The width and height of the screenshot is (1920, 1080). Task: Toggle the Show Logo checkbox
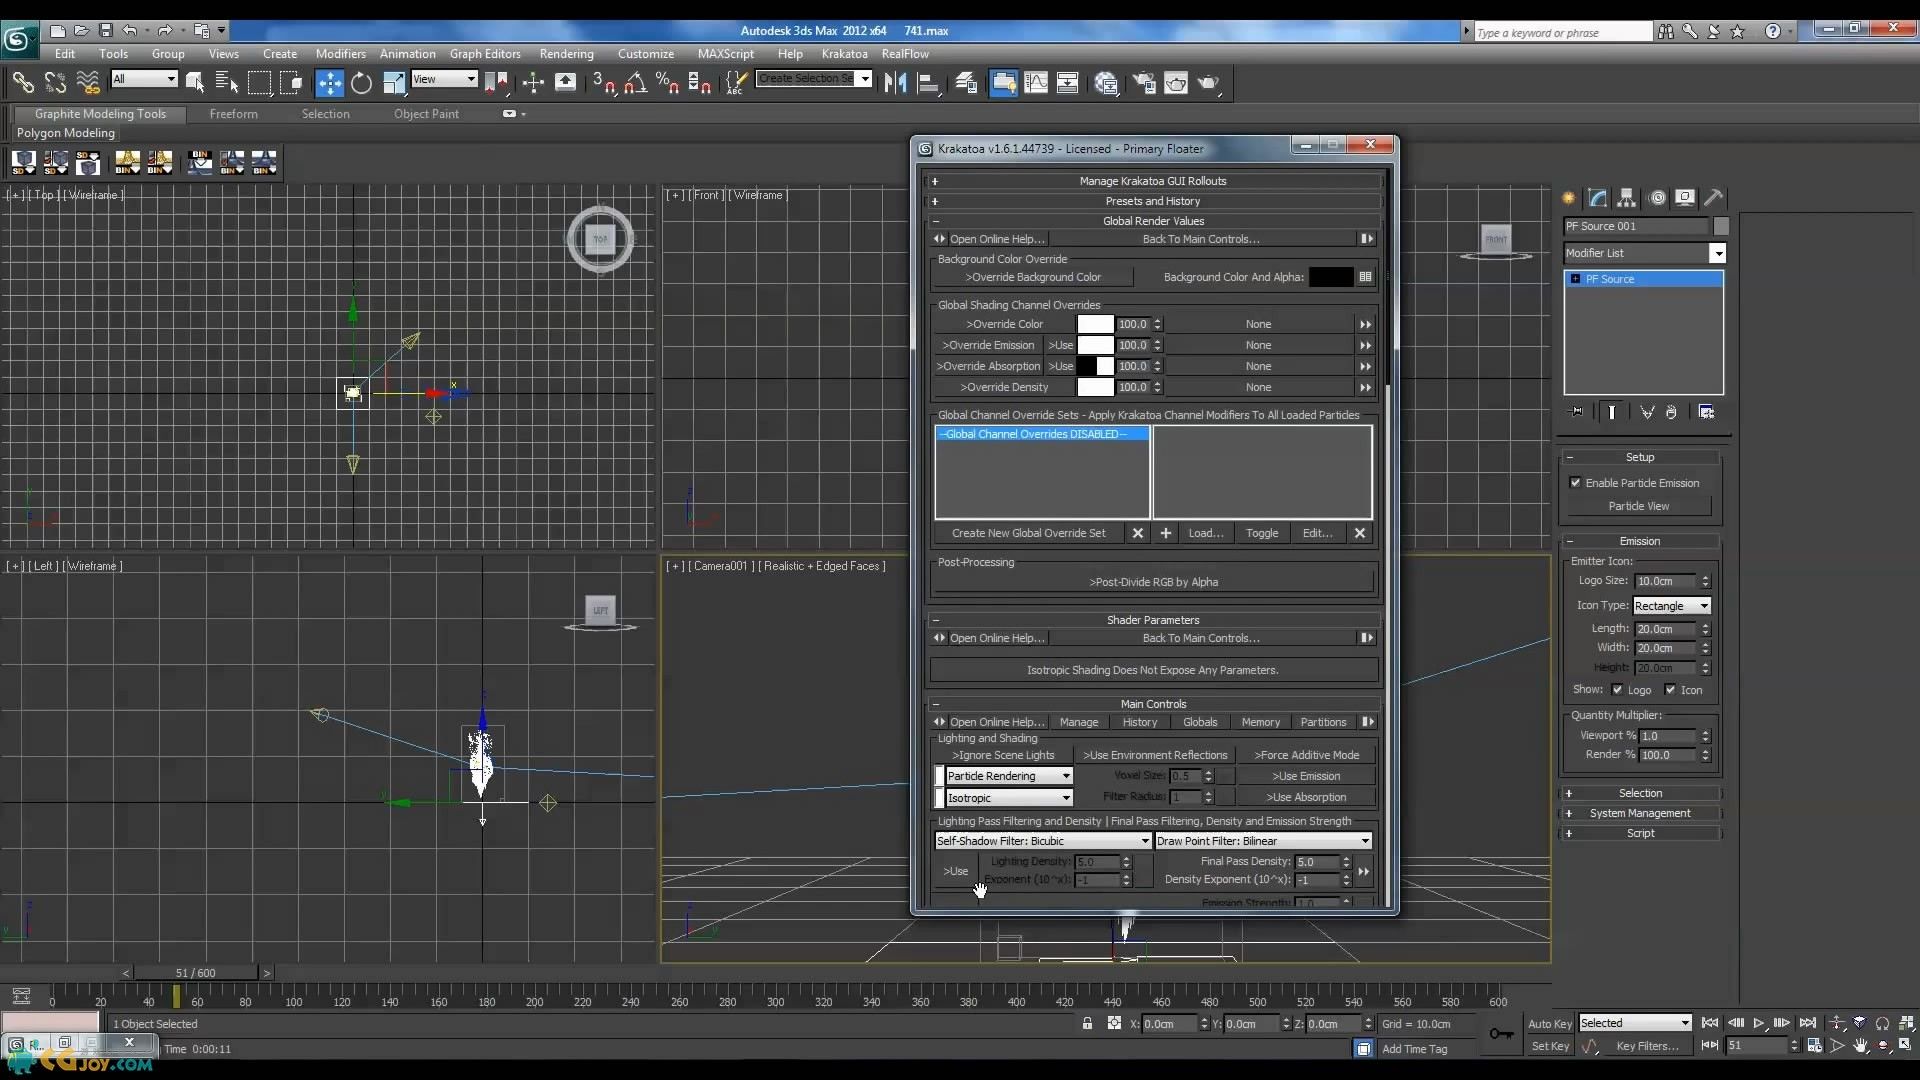tap(1617, 690)
